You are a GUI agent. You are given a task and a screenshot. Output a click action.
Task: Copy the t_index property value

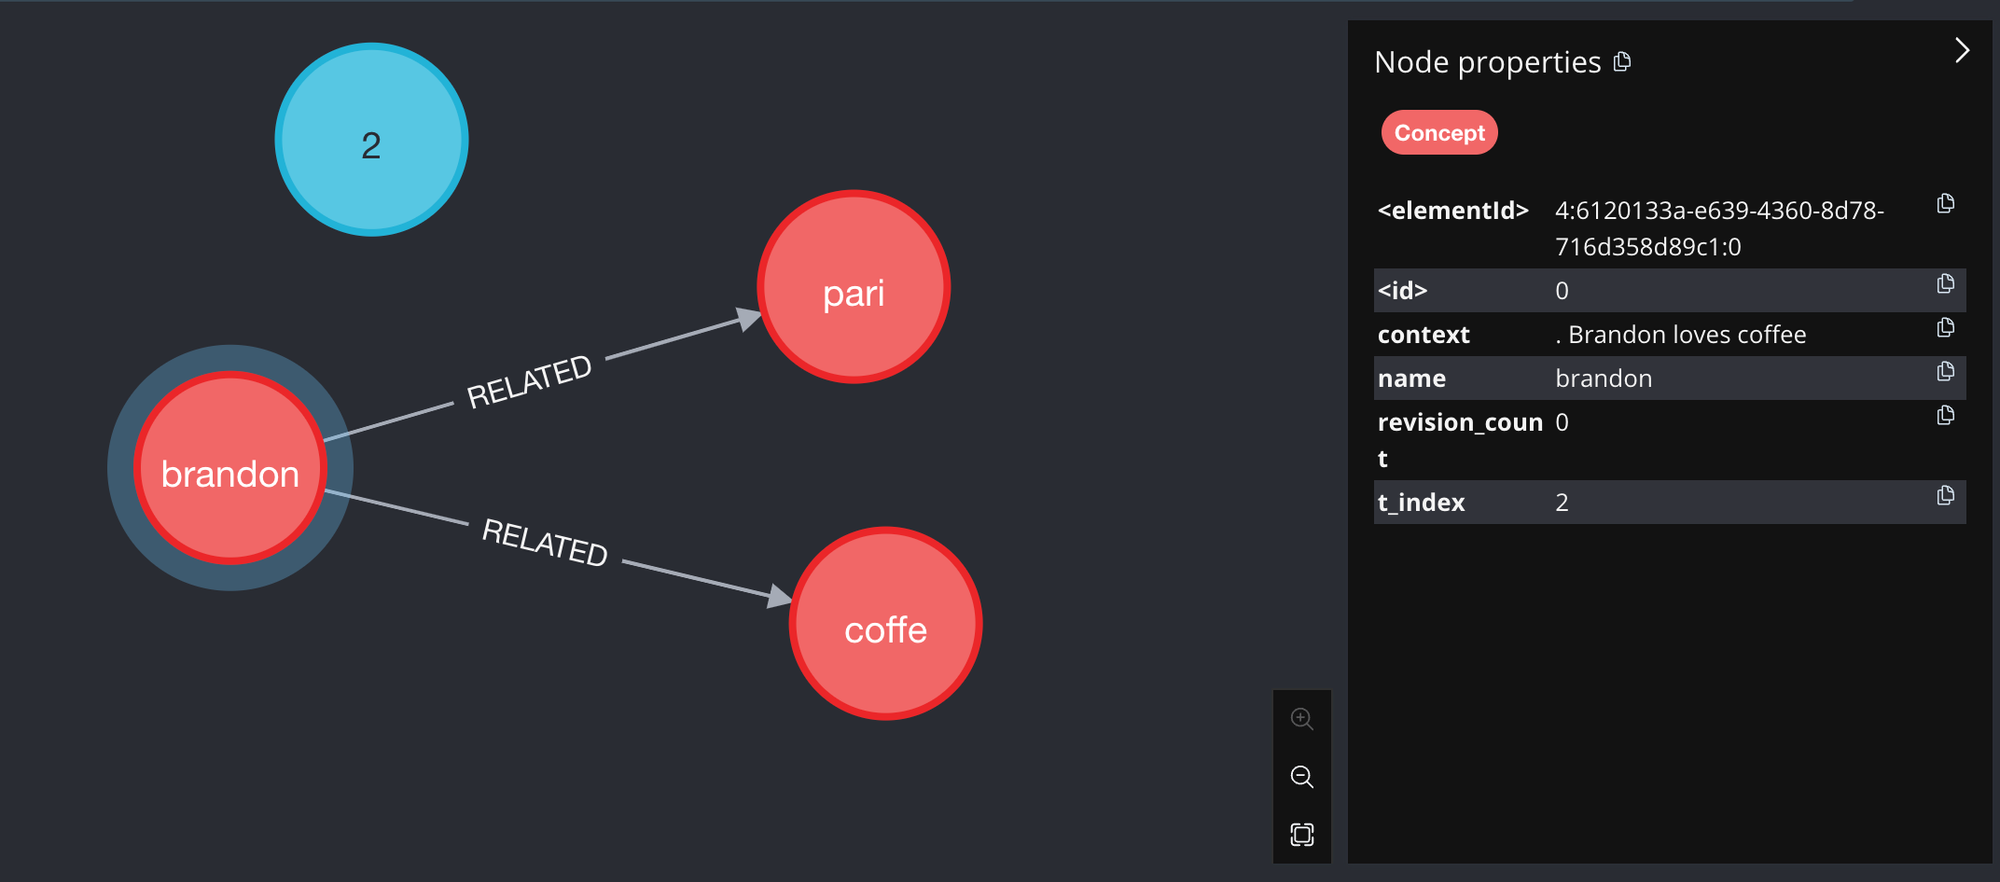click(1945, 496)
